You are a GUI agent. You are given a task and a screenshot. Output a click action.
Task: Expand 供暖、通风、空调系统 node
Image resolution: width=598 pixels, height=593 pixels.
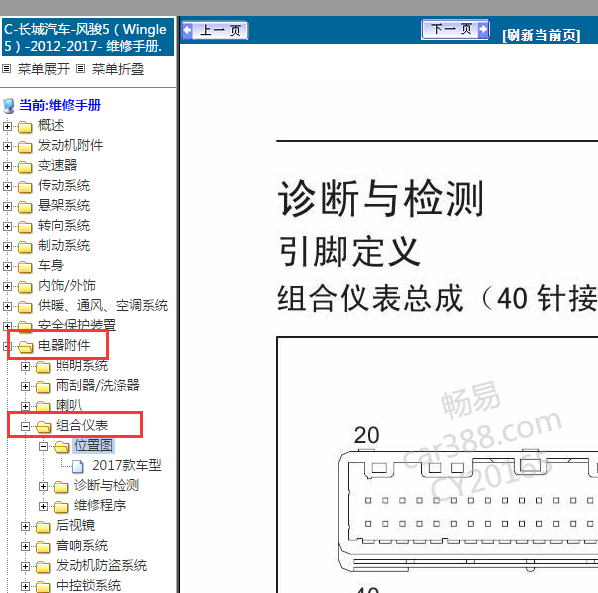7,306
